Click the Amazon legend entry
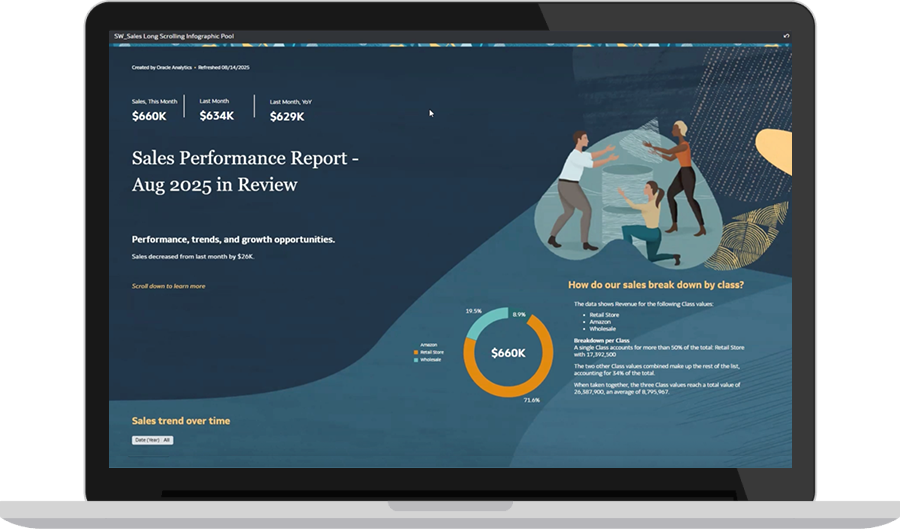This screenshot has height=529, width=900. [x=428, y=345]
